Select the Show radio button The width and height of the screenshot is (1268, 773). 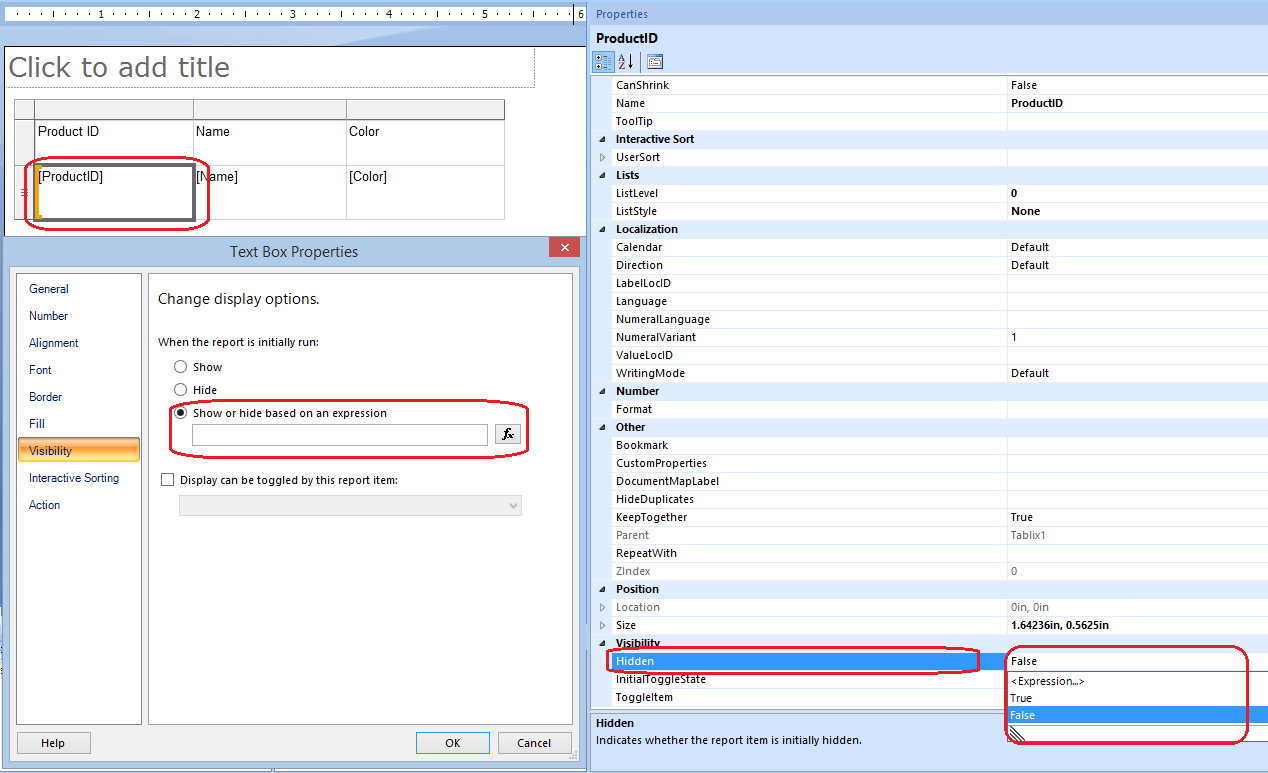coord(180,366)
